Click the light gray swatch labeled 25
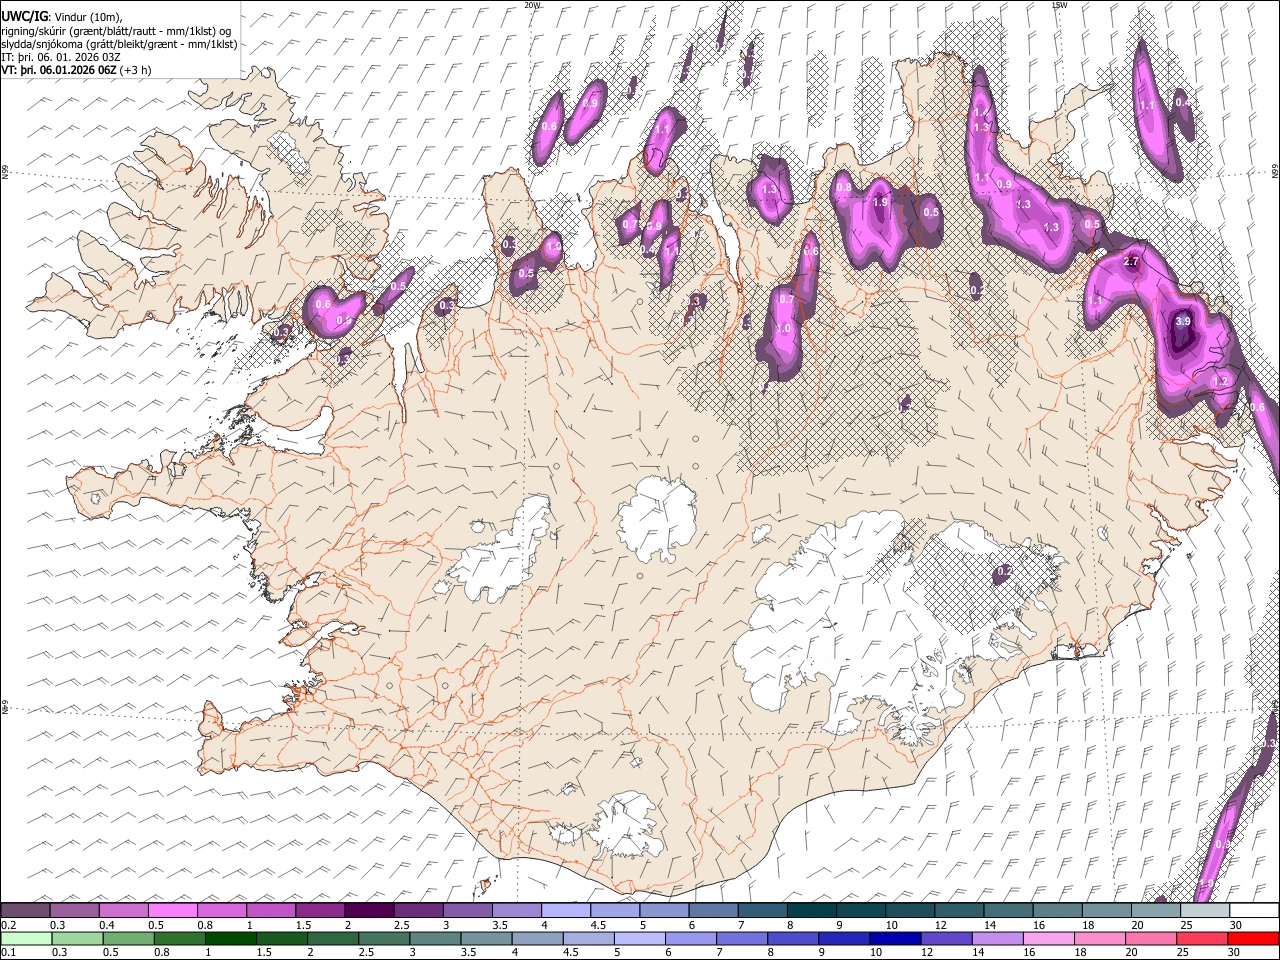The image size is (1280, 960). (1204, 910)
